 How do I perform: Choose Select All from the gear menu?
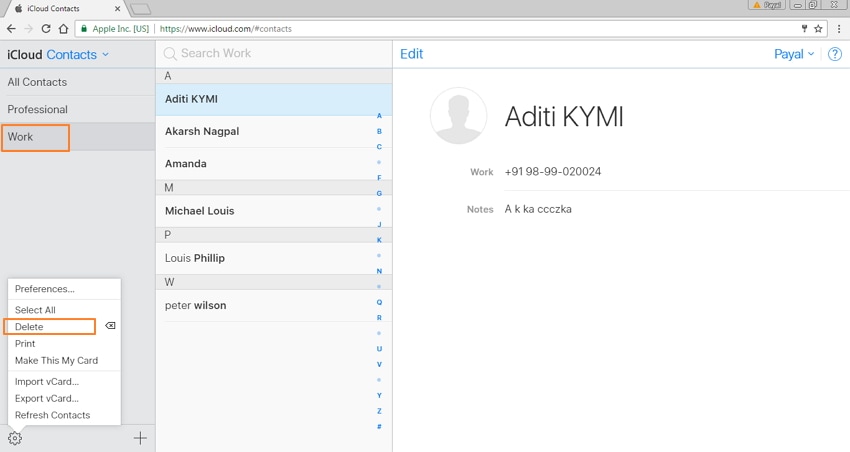pos(35,310)
